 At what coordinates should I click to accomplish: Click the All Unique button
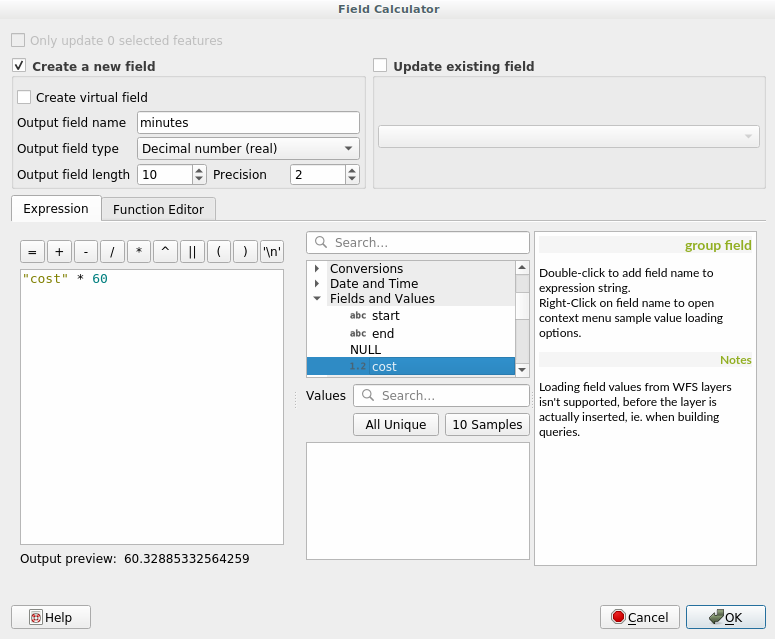pyautogui.click(x=395, y=424)
